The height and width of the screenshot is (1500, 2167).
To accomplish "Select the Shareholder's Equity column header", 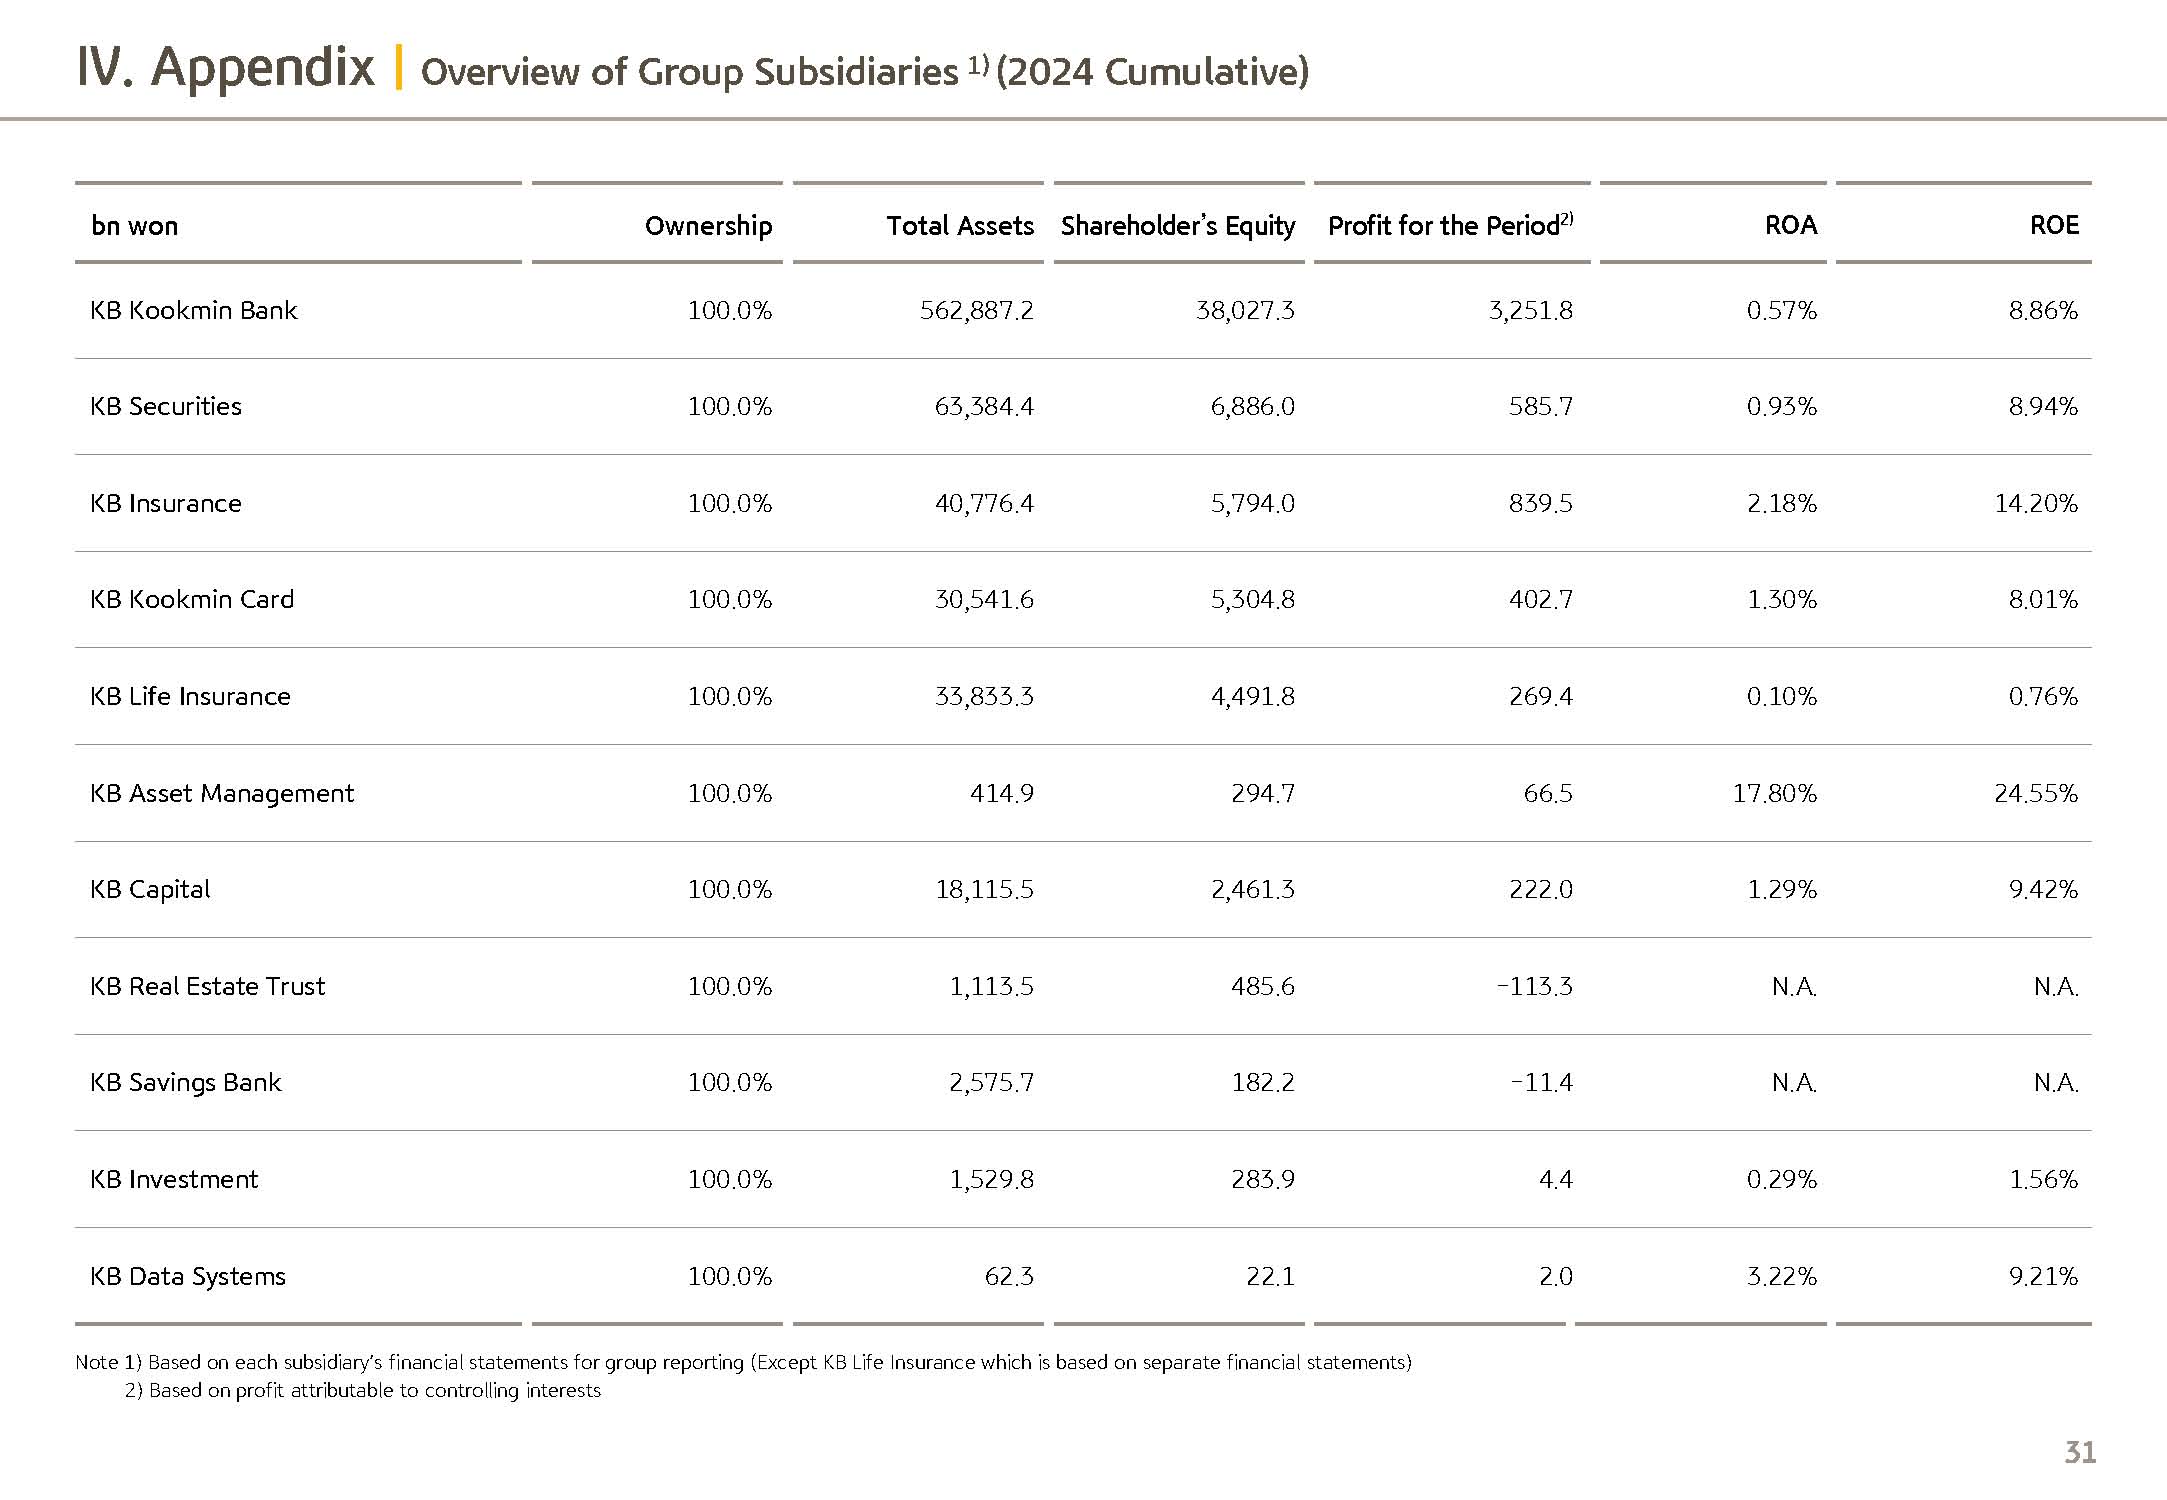I will 1177,226.
